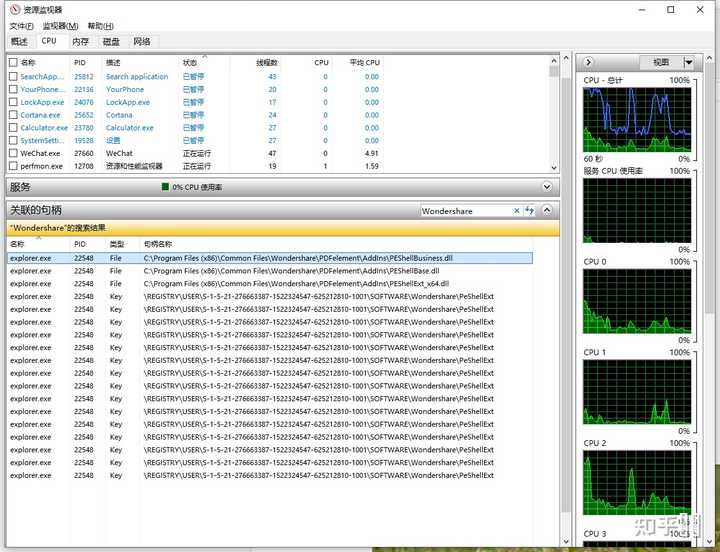This screenshot has width=720, height=552.
Task: Click the CPU 1 usage graph
Action: point(637,392)
